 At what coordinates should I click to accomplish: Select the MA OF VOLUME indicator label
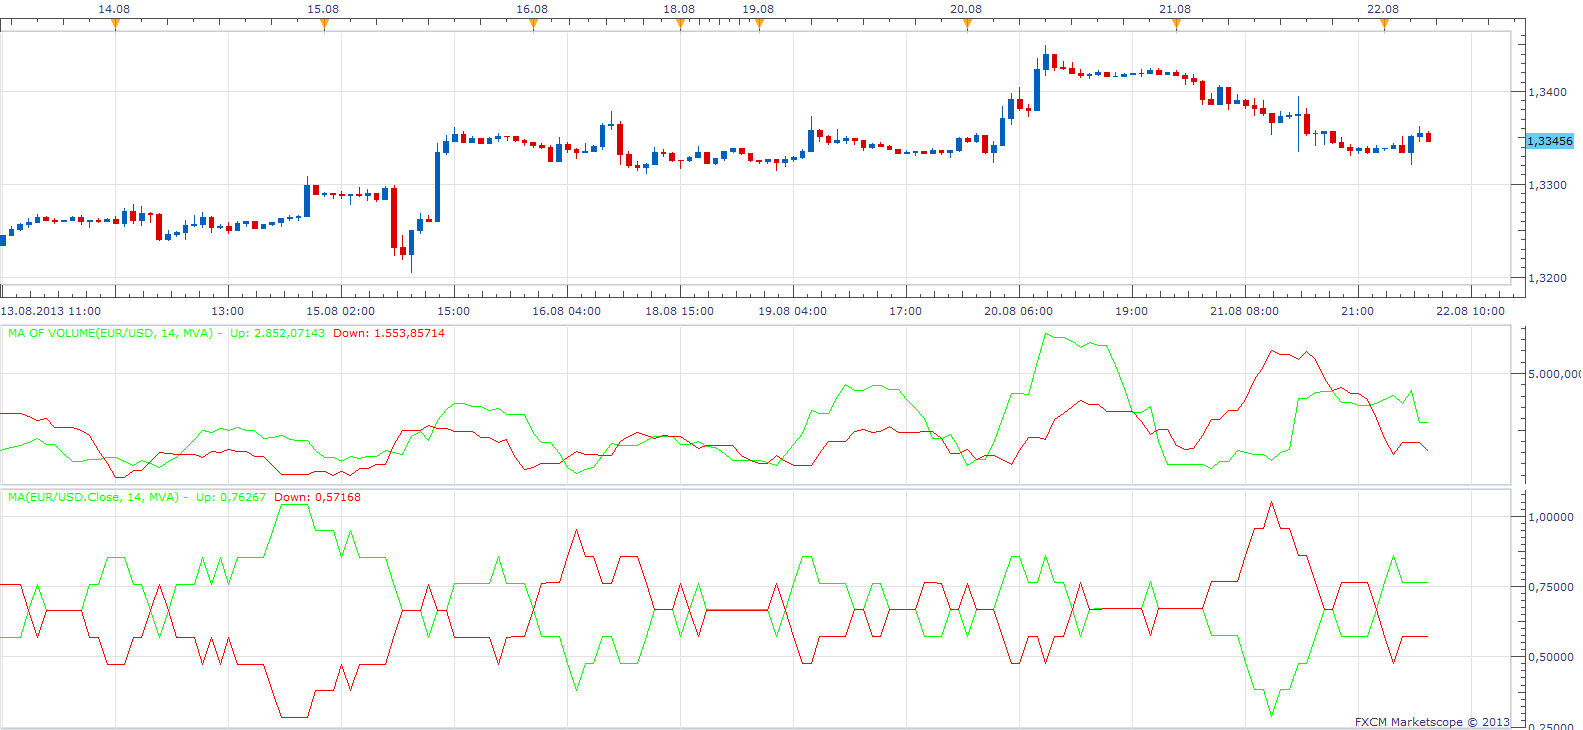110,333
